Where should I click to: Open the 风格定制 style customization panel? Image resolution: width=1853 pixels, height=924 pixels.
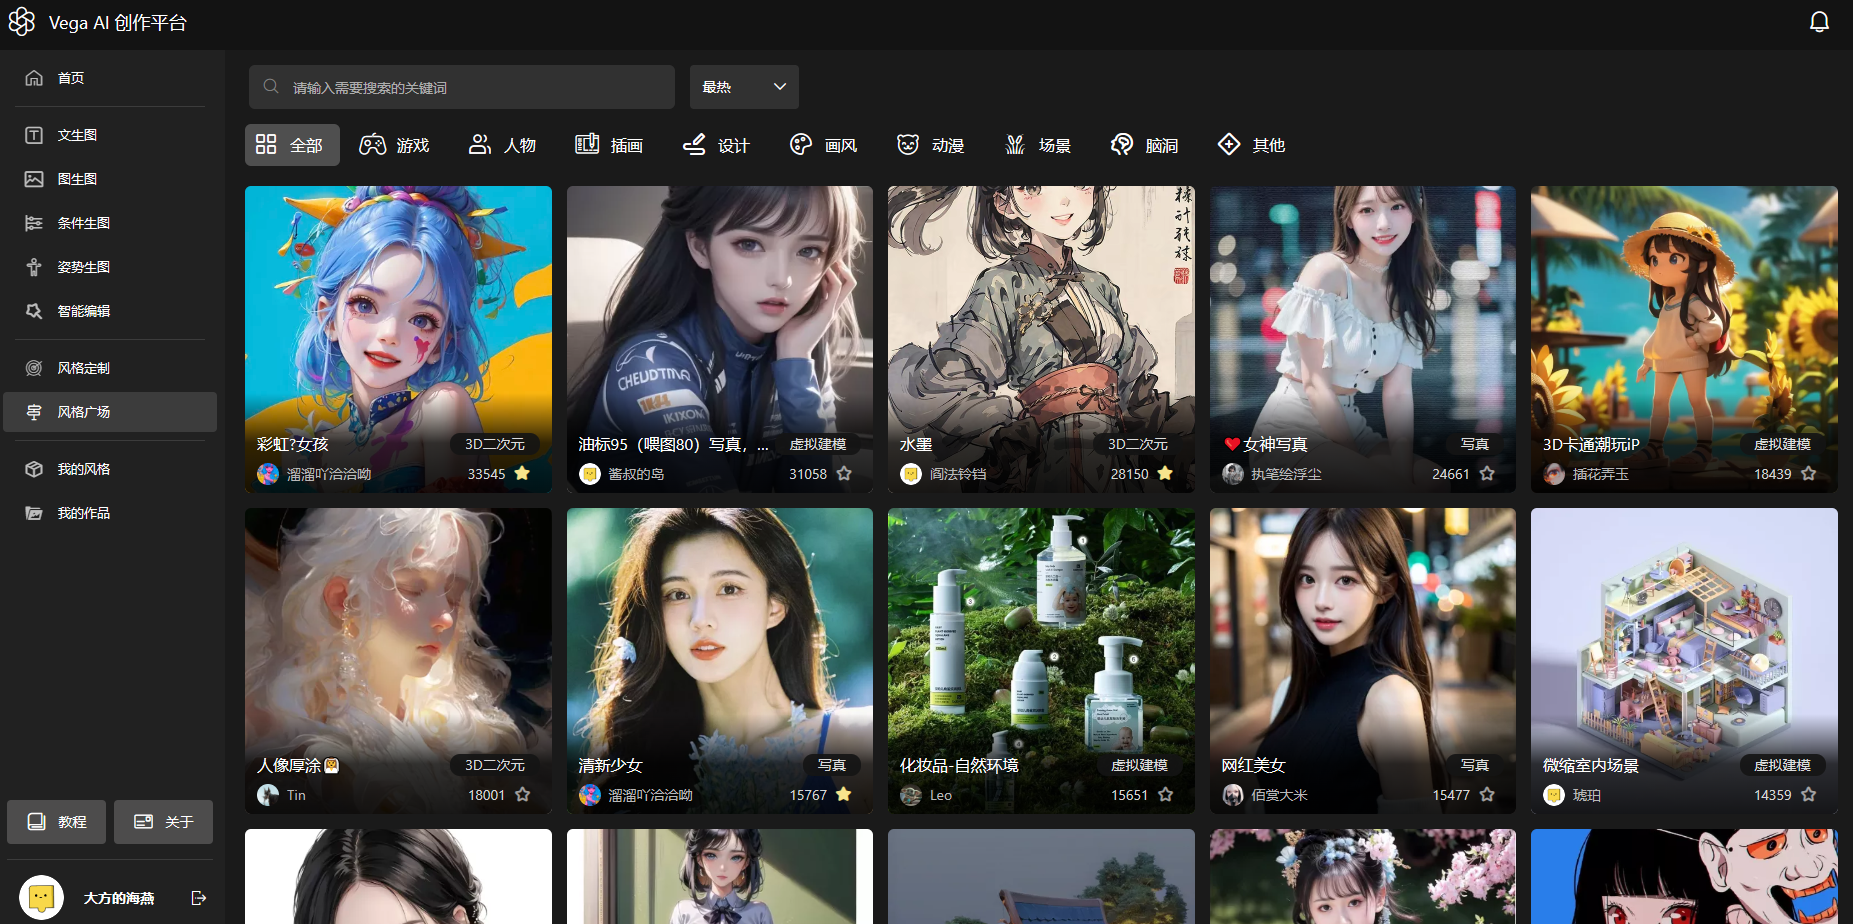point(83,367)
